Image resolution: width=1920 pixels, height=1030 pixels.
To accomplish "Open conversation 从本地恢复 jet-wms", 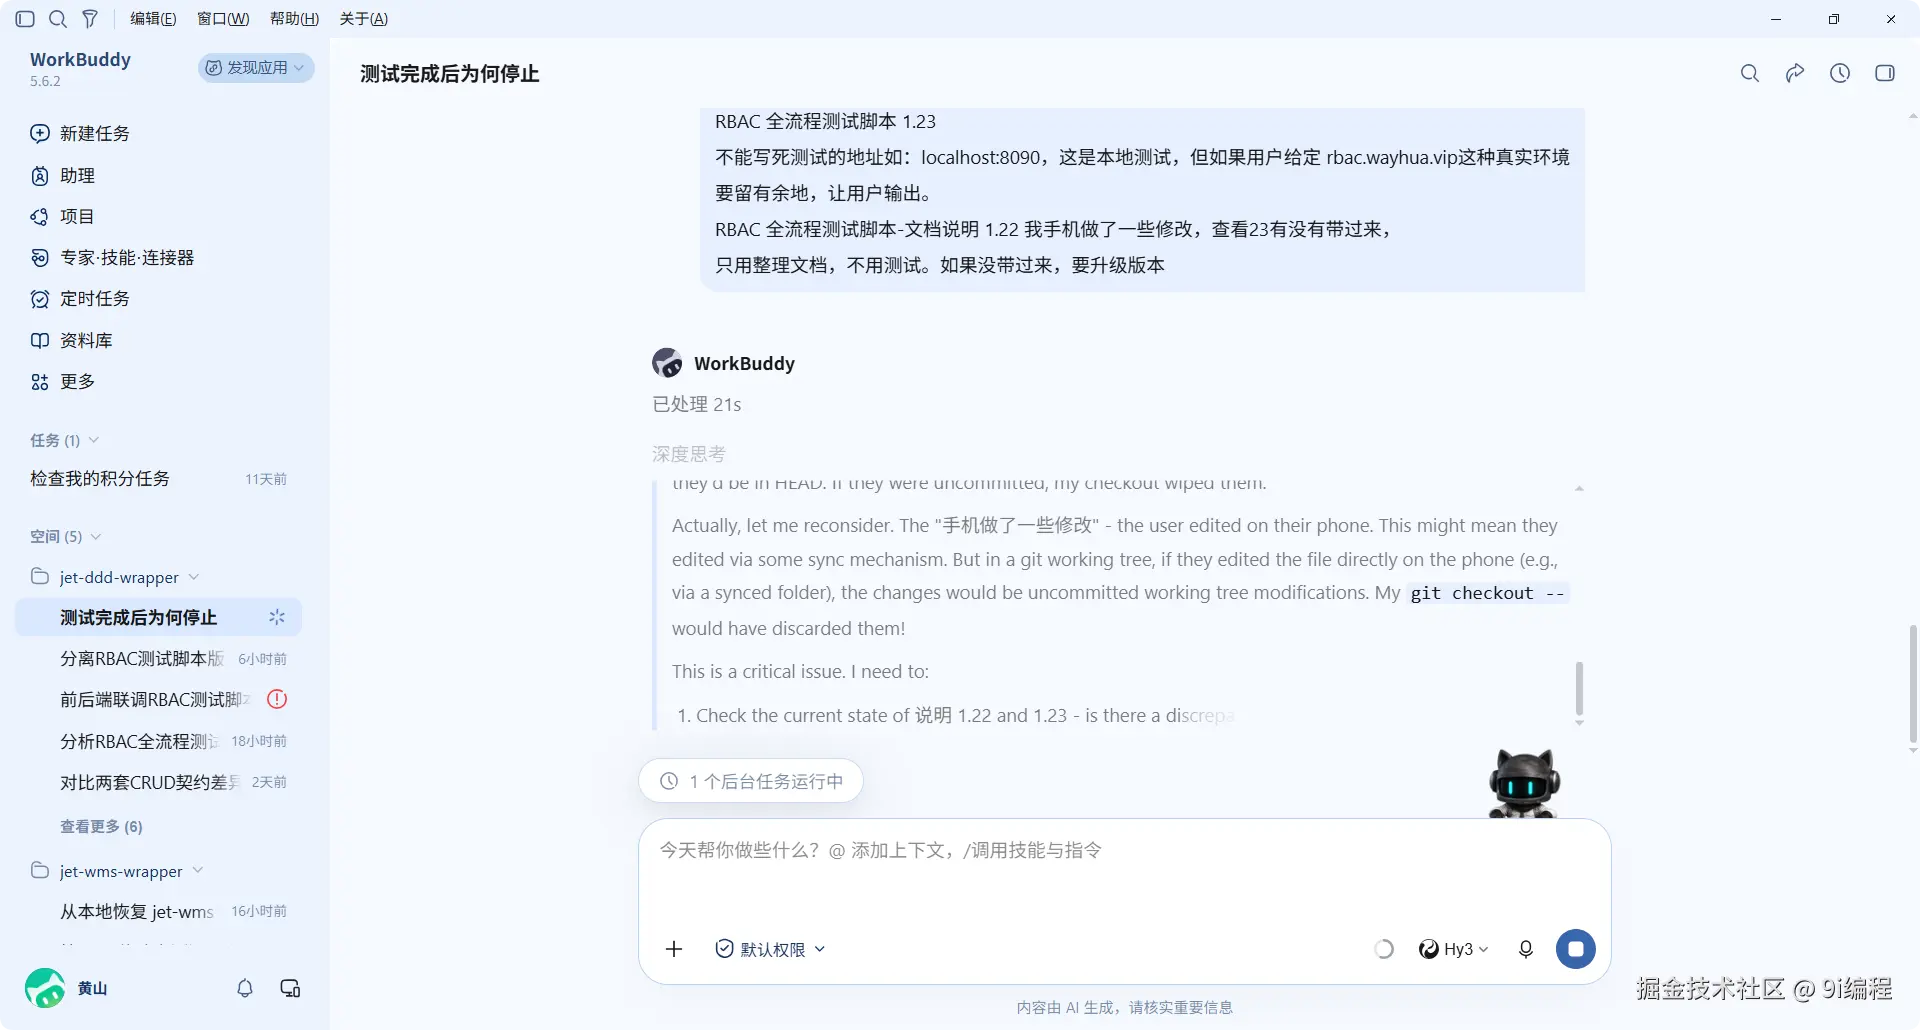I will [x=158, y=911].
